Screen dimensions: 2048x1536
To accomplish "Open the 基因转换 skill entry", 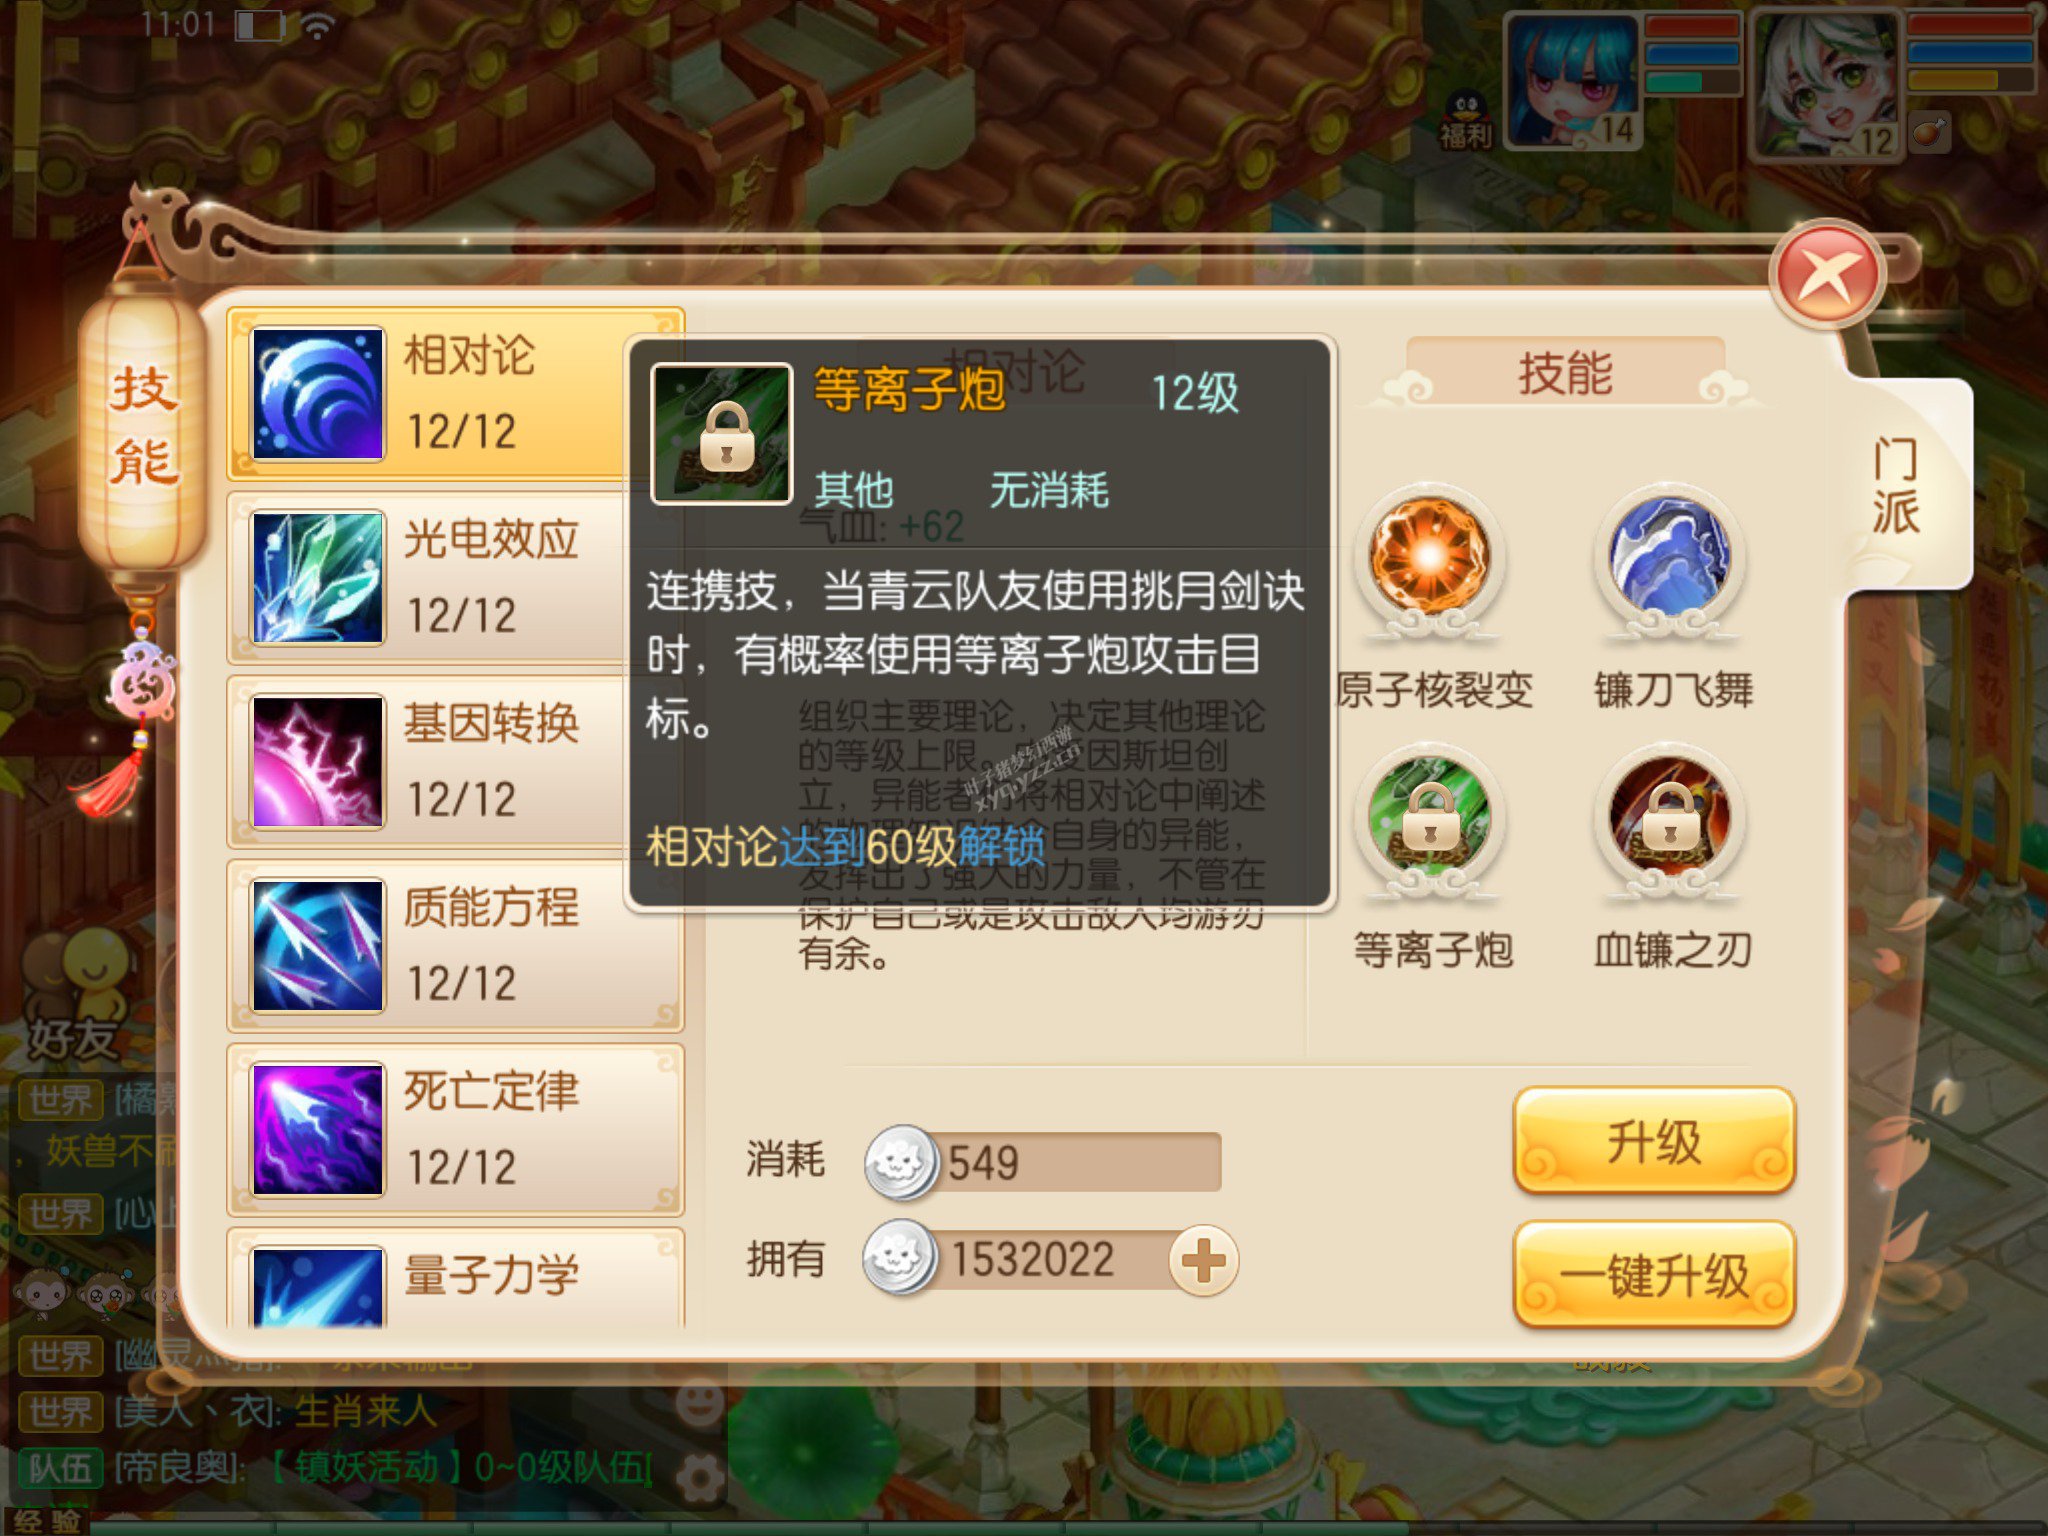I will tap(455, 762).
